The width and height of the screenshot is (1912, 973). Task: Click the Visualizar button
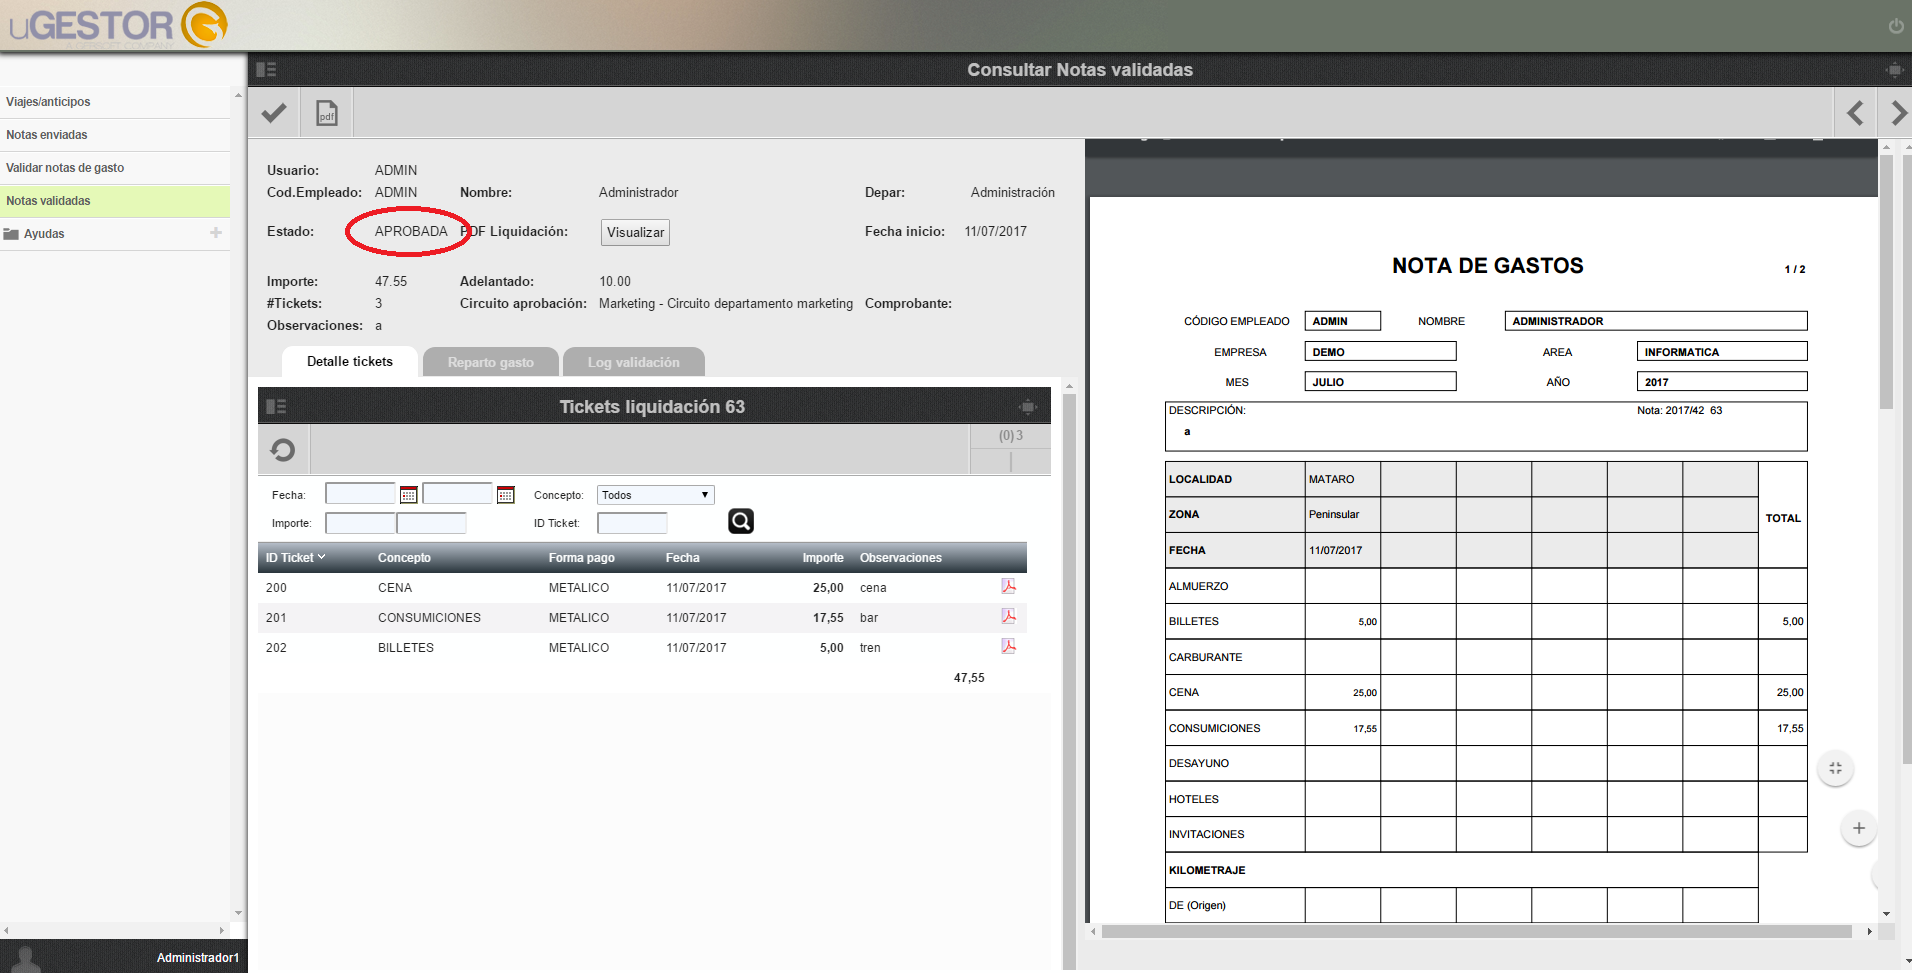[x=635, y=232]
